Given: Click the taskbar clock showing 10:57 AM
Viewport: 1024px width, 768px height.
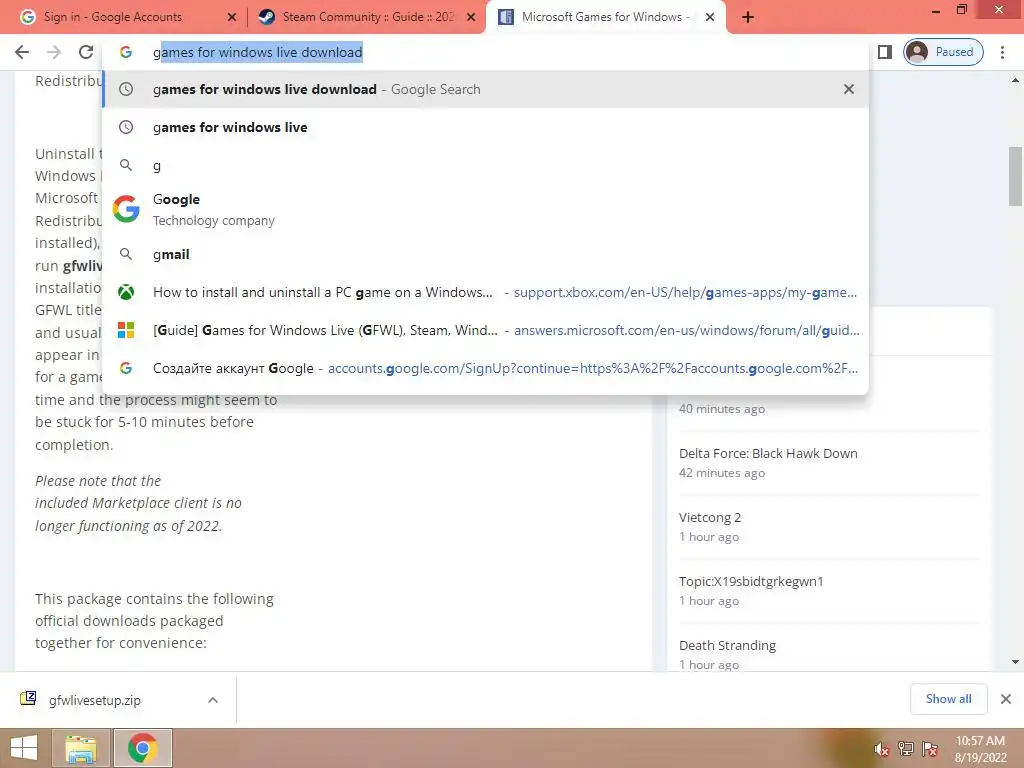Looking at the screenshot, I should (980, 749).
